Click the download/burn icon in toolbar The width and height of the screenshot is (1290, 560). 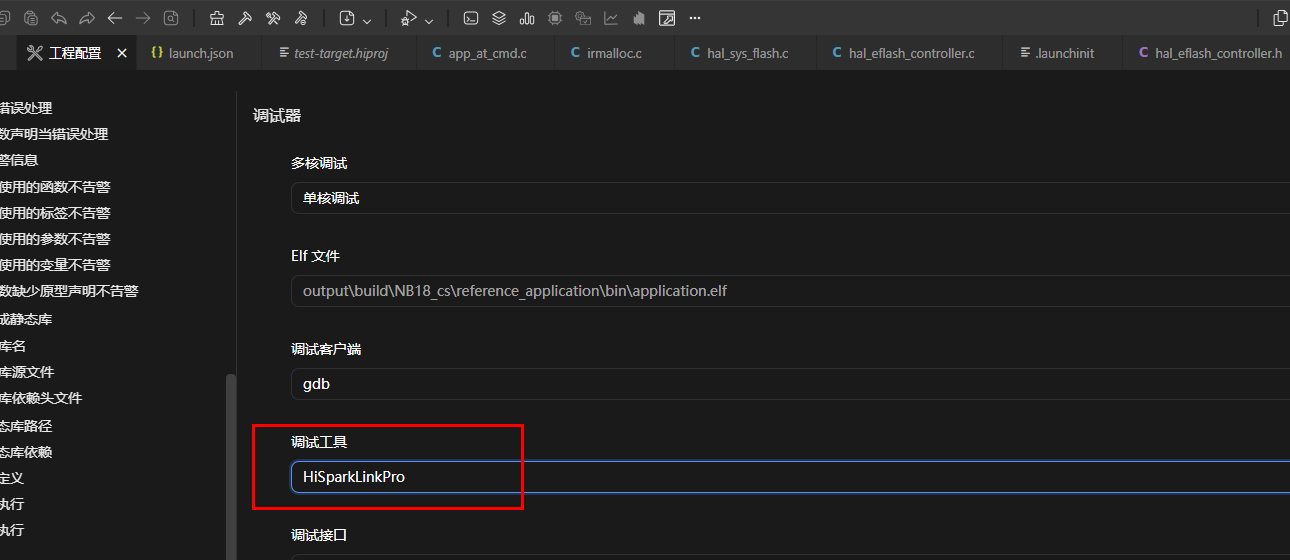coord(347,18)
